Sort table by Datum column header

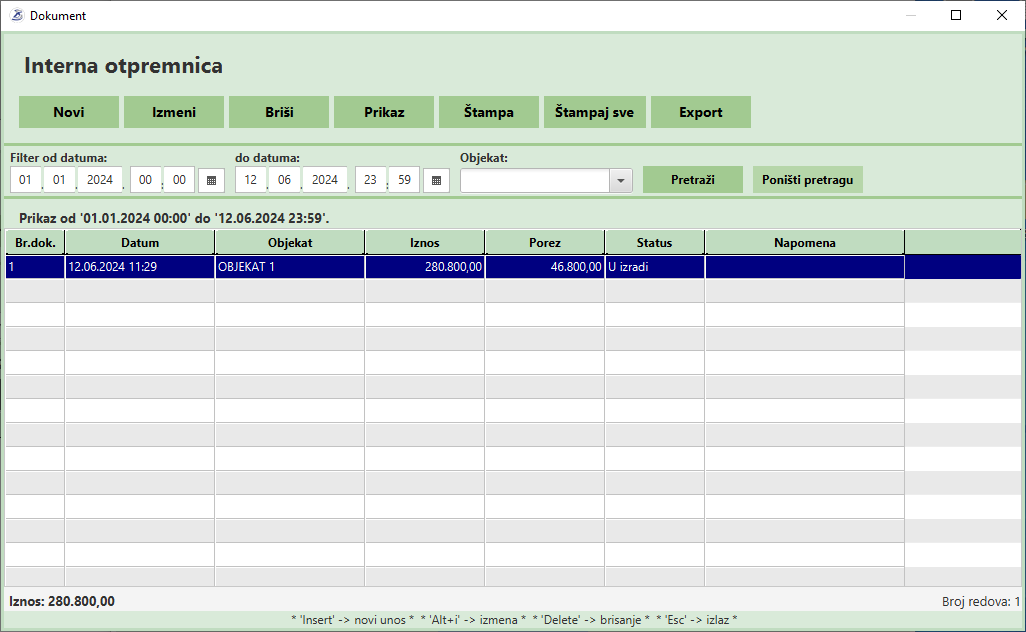pos(140,242)
